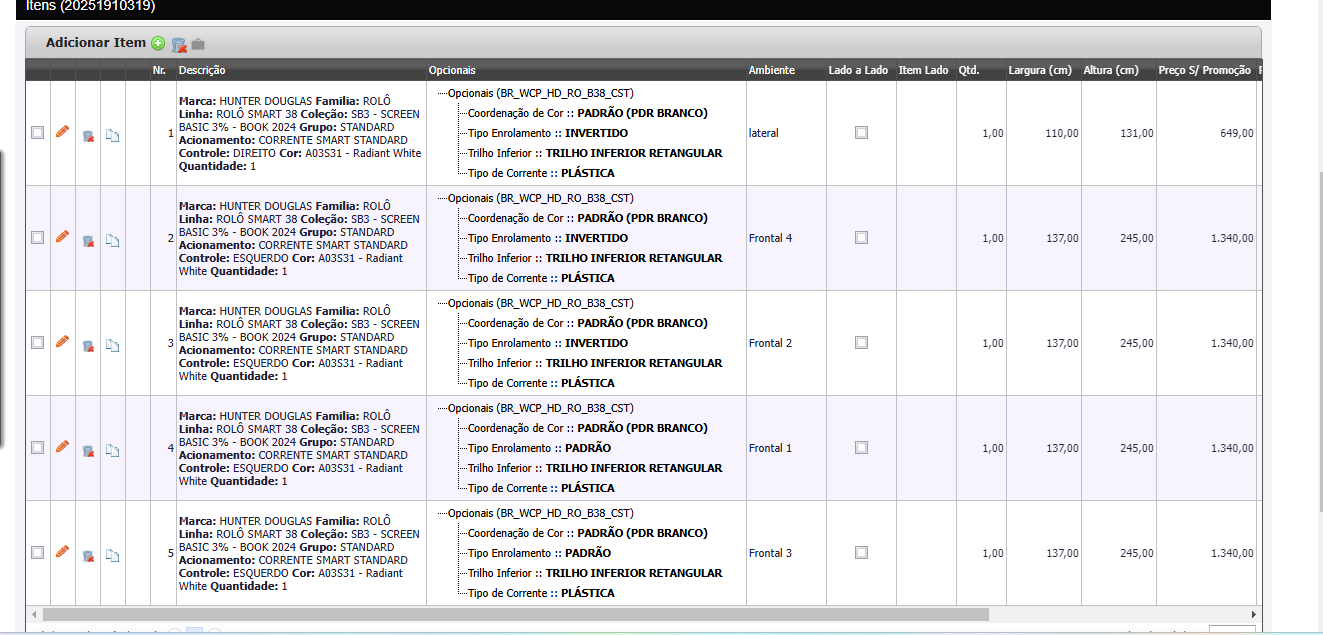Click Coordenação de Cor :: PADRÃO in item 3
The width and height of the screenshot is (1323, 635).
point(588,323)
